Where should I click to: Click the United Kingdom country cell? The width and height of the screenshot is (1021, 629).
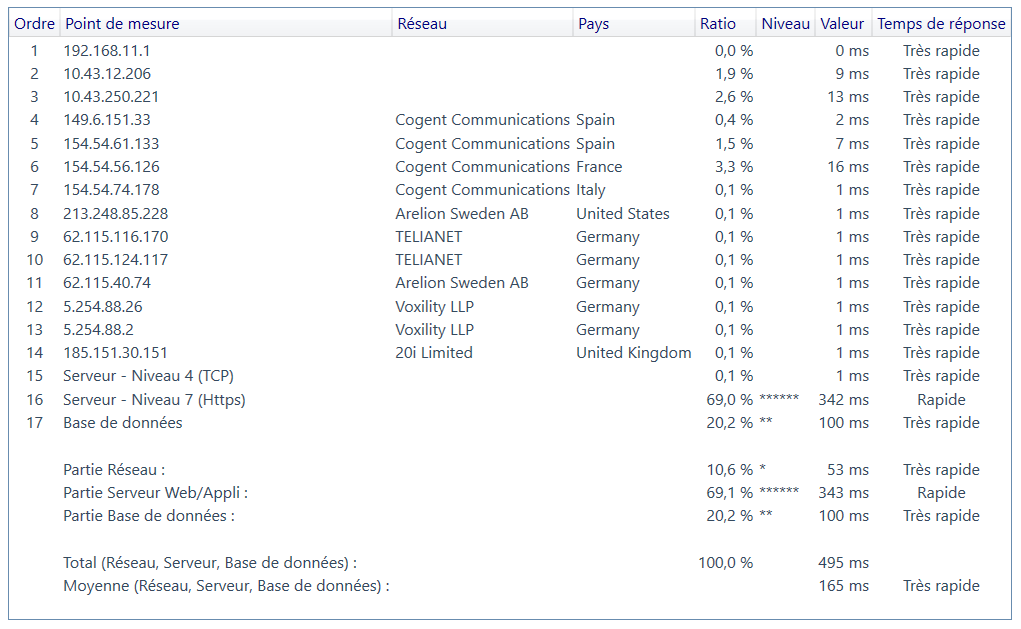(x=634, y=353)
